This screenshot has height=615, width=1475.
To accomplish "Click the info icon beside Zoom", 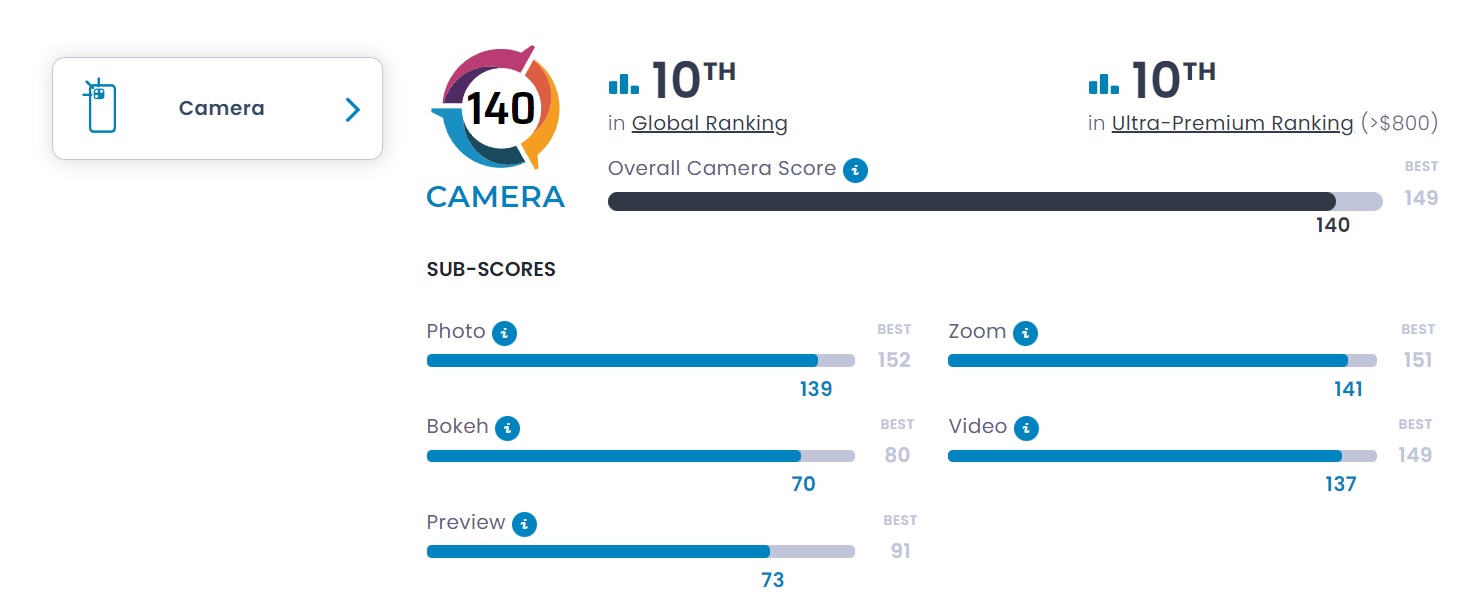I will pyautogui.click(x=1025, y=333).
